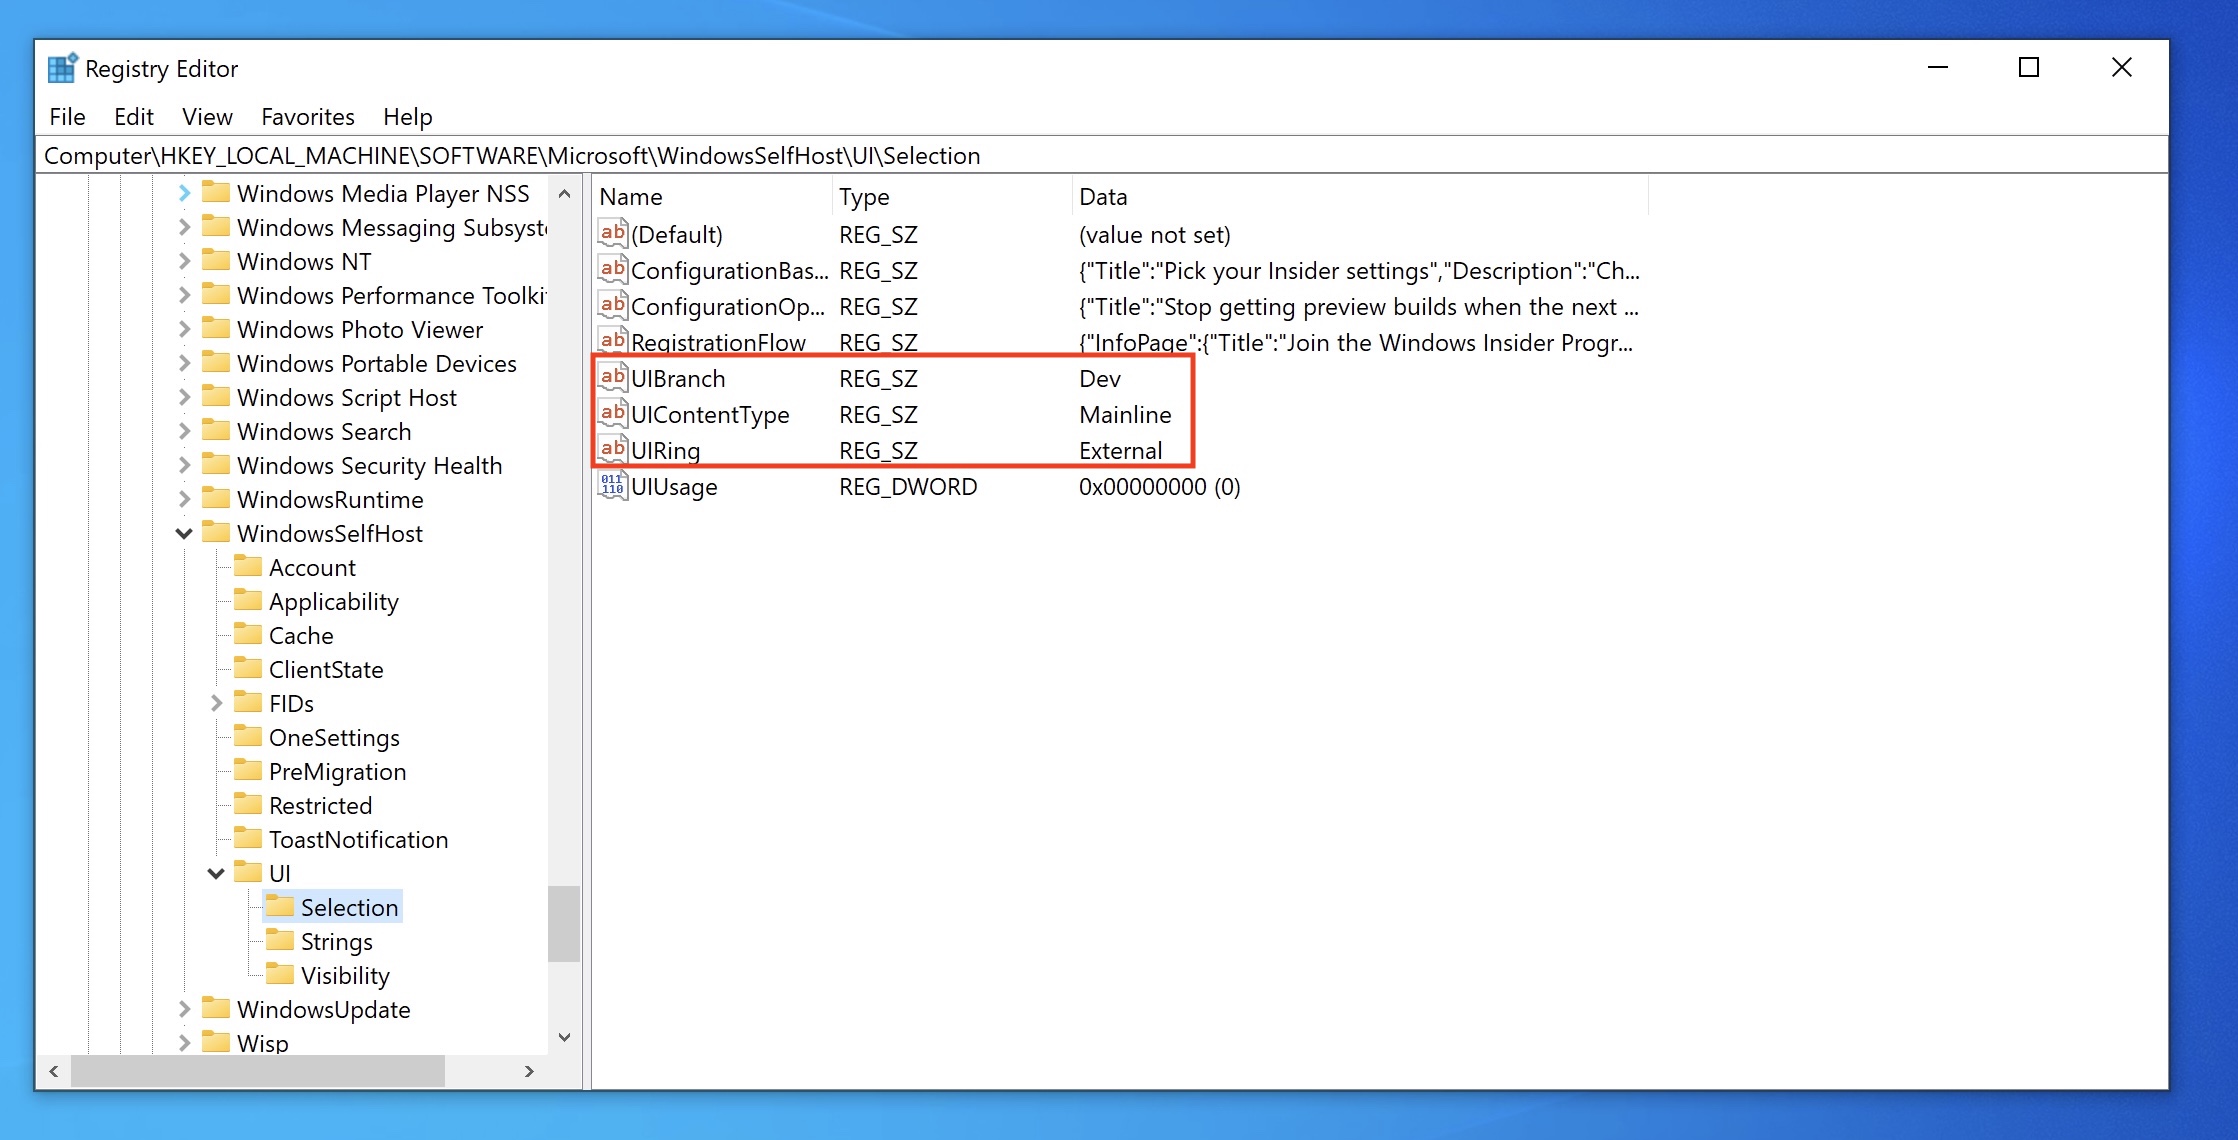Open the Favorites menu

(307, 117)
